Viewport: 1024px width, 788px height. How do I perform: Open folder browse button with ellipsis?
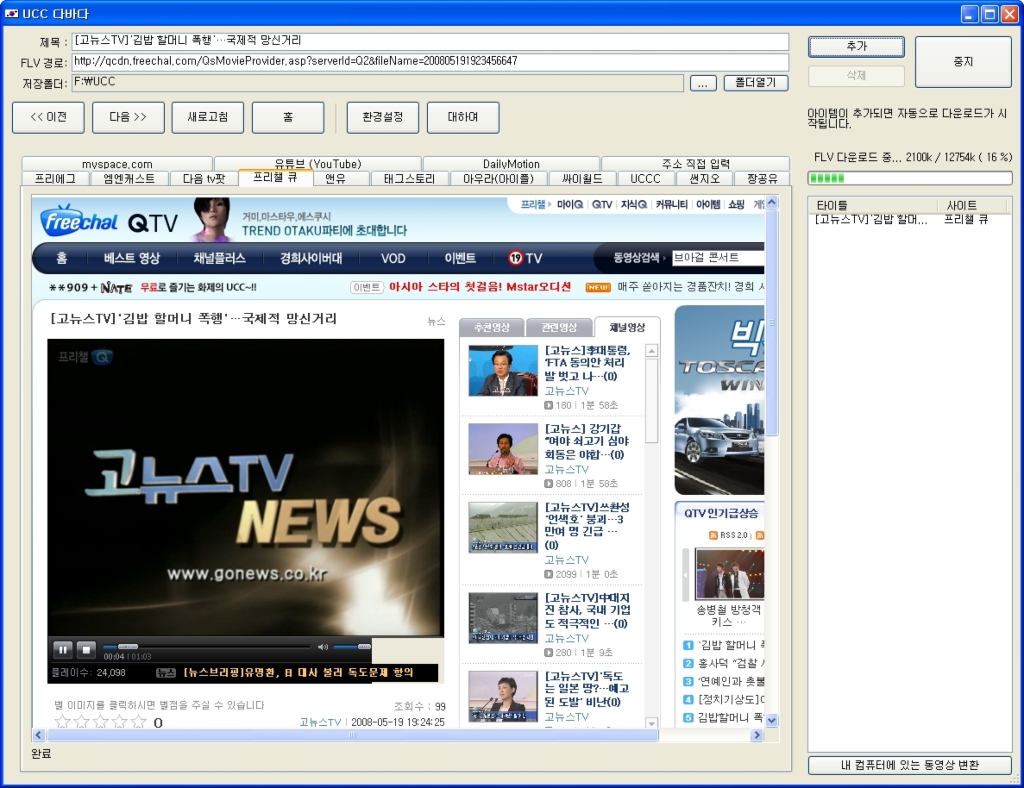coord(703,83)
